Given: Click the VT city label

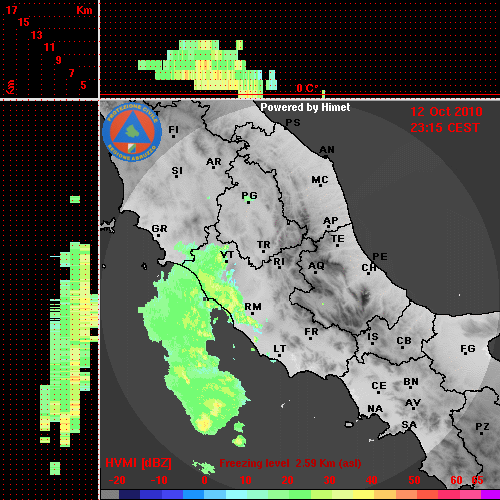Looking at the screenshot, I should click(227, 255).
